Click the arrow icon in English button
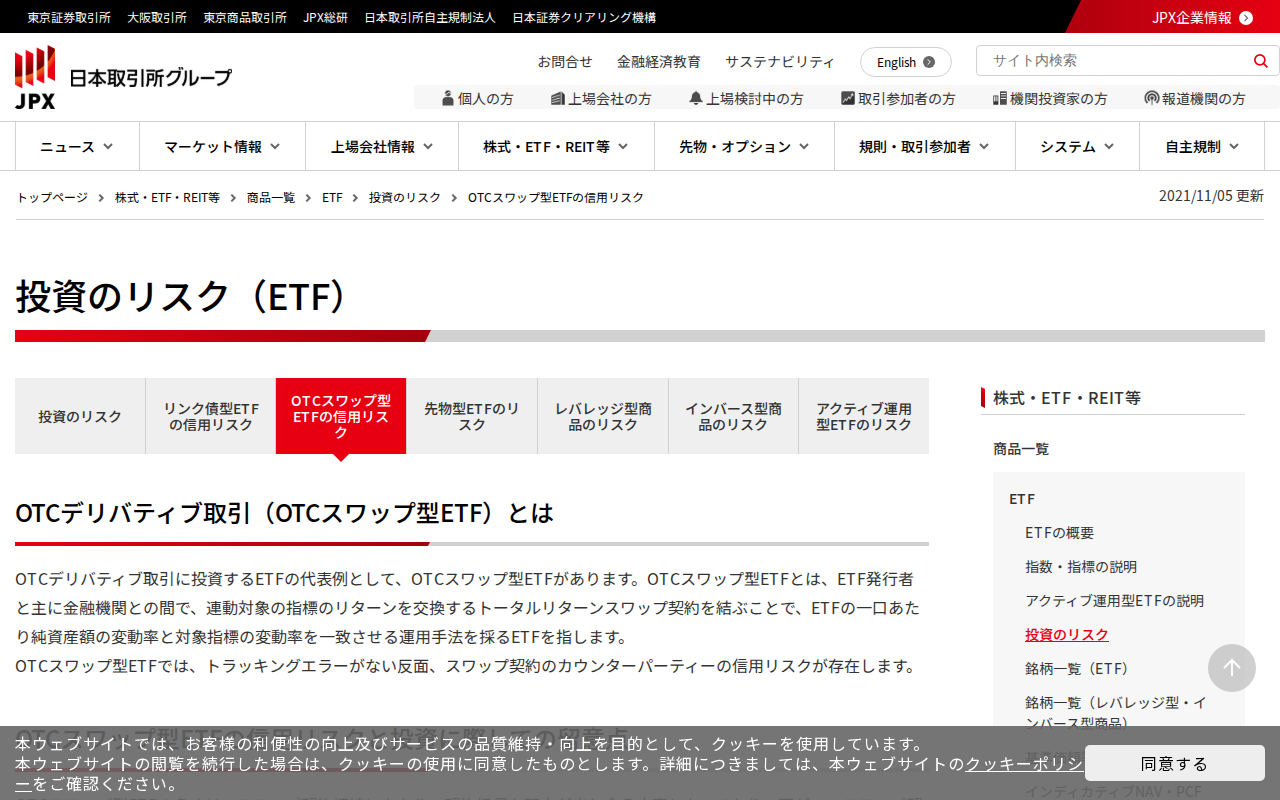 pos(929,62)
